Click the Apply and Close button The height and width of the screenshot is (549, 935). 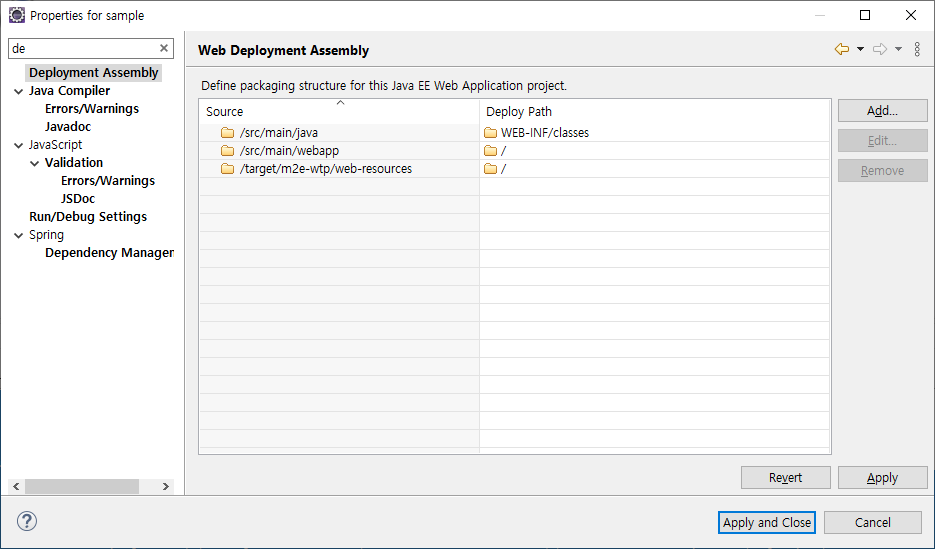767,522
